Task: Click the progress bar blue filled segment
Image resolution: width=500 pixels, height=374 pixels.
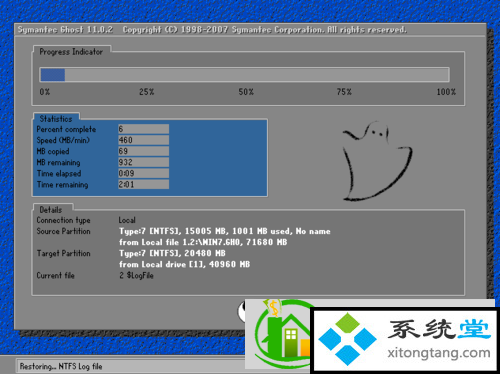Action: [x=53, y=75]
